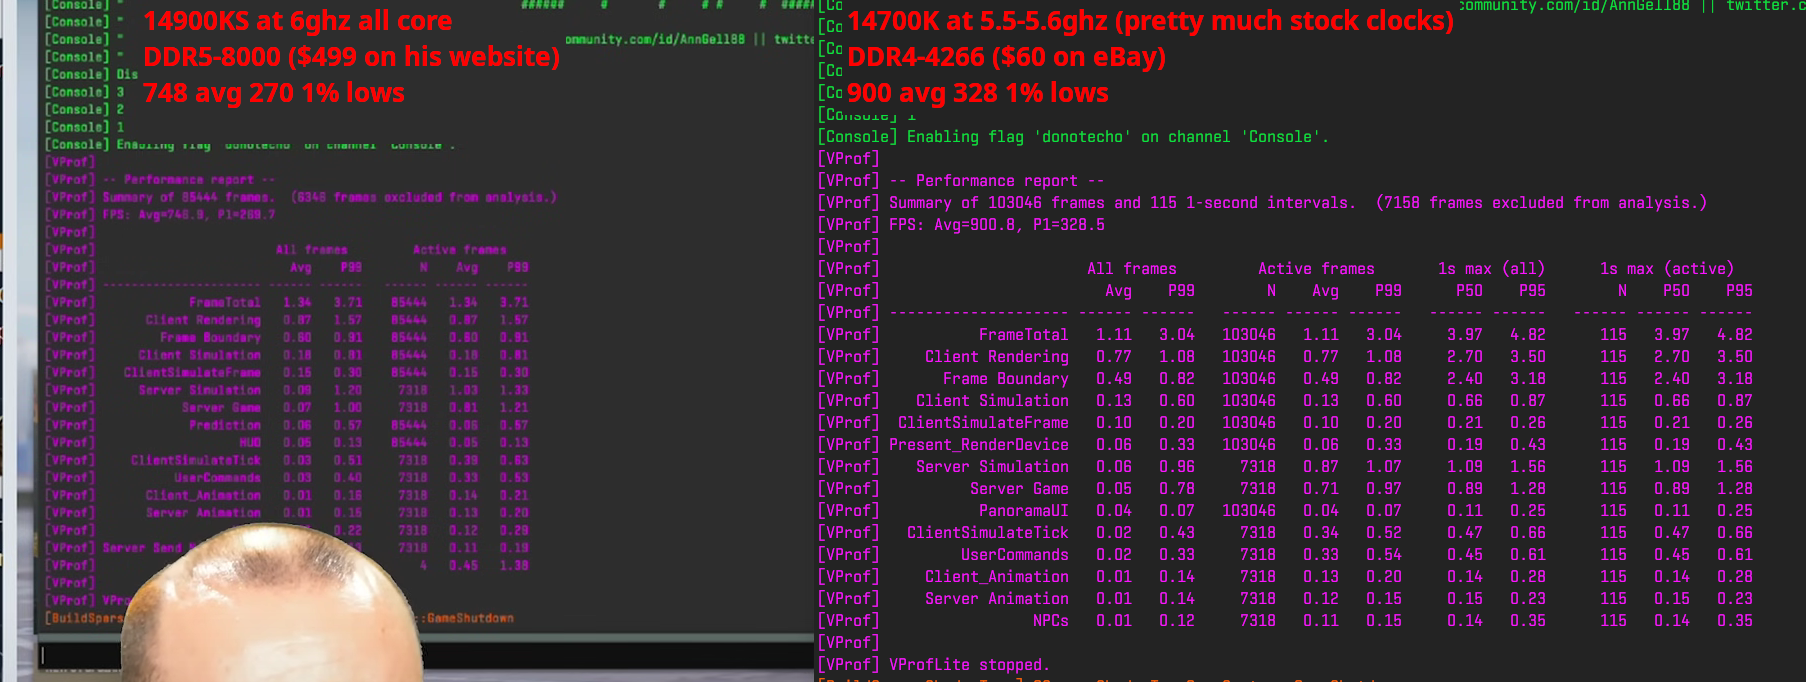
Task: Click 'All frames' header in left console
Action: click(312, 250)
